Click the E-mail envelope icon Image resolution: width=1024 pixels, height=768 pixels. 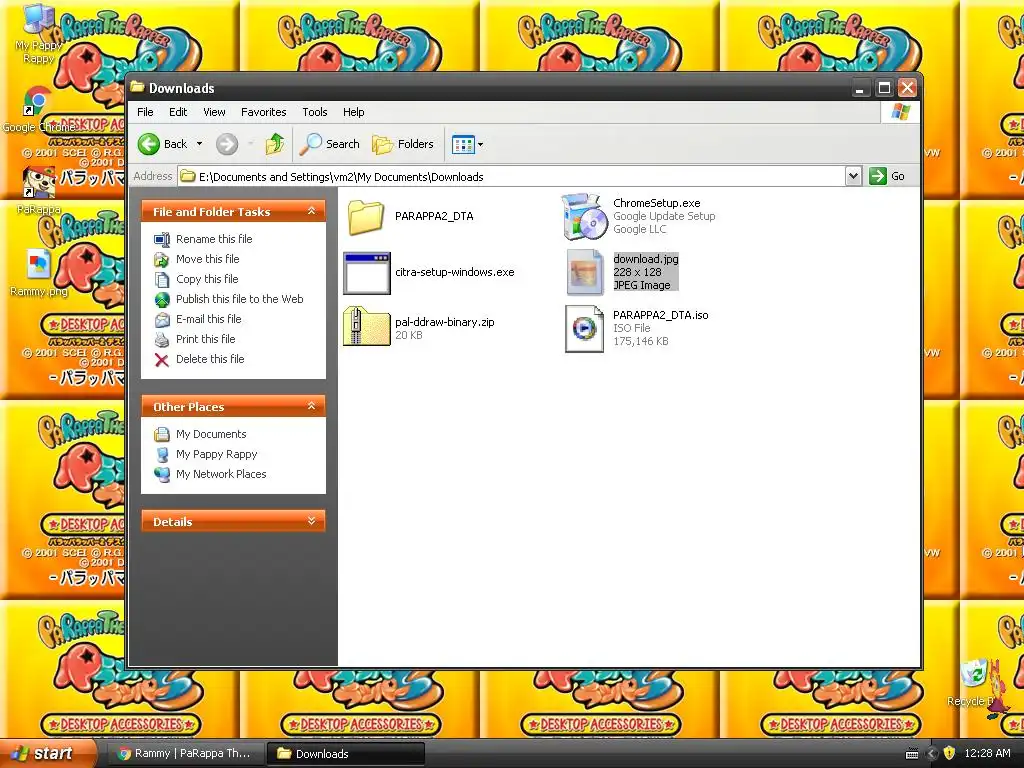[x=162, y=320]
